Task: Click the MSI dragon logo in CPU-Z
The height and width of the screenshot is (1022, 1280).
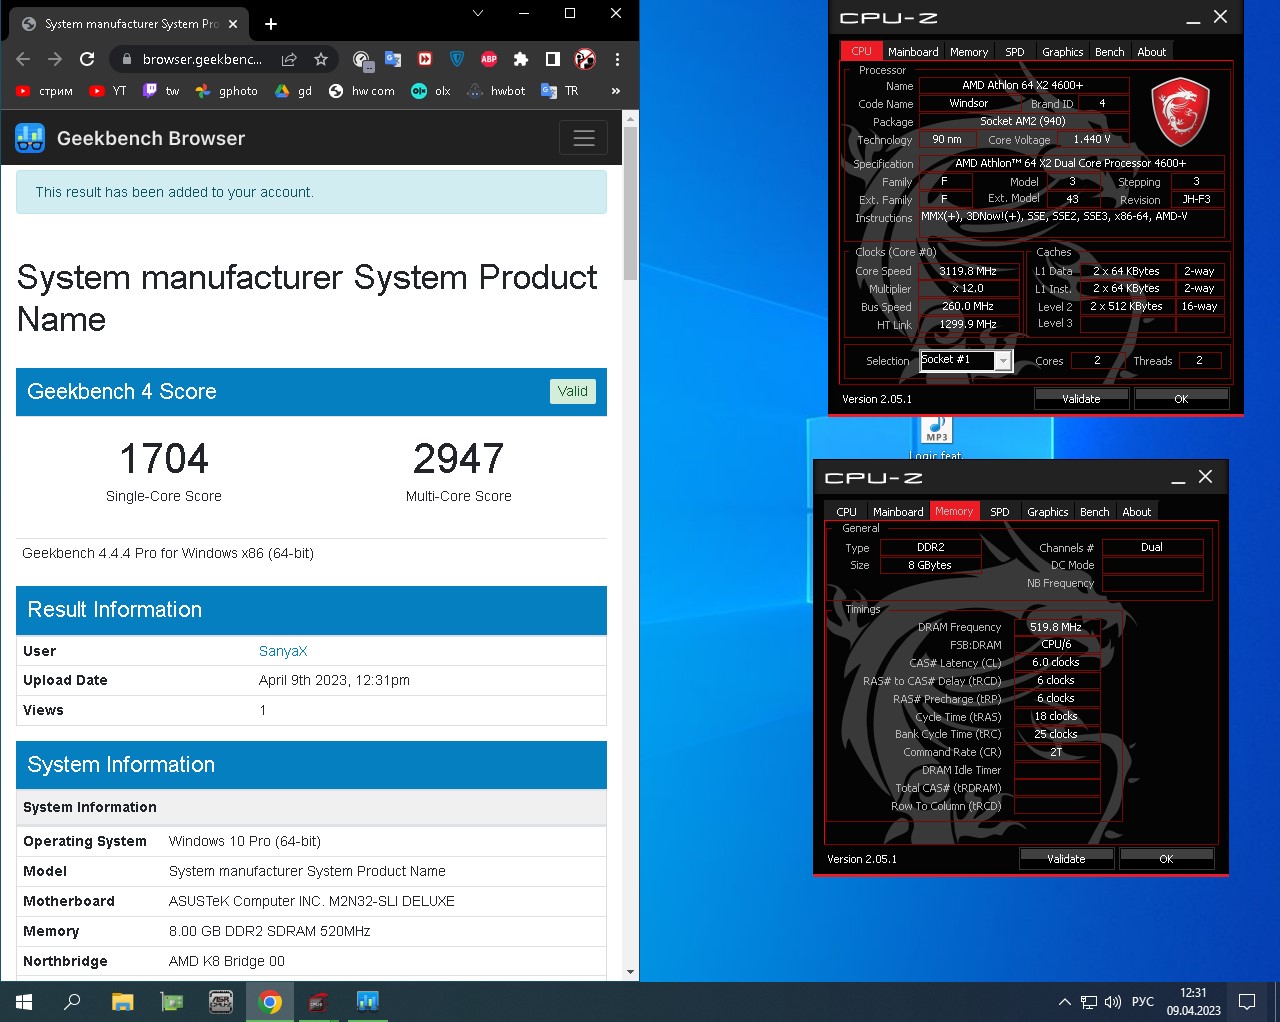Action: [1181, 112]
